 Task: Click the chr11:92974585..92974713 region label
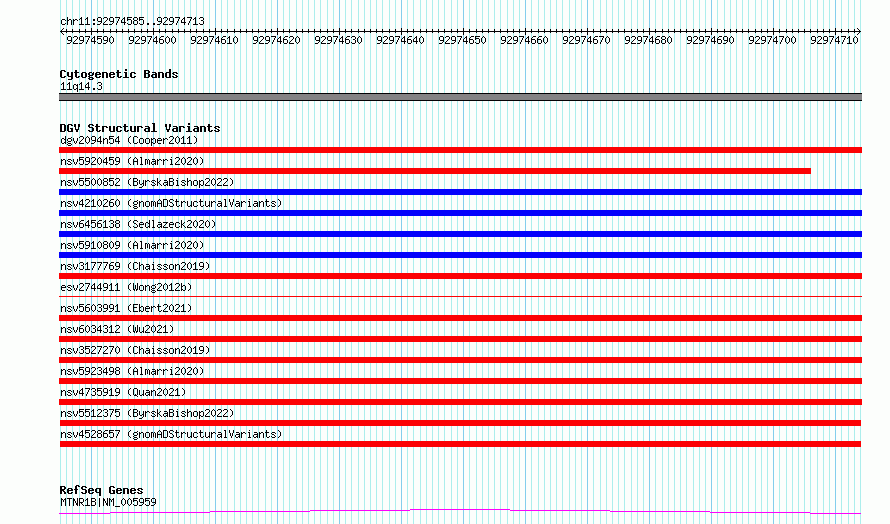[132, 21]
